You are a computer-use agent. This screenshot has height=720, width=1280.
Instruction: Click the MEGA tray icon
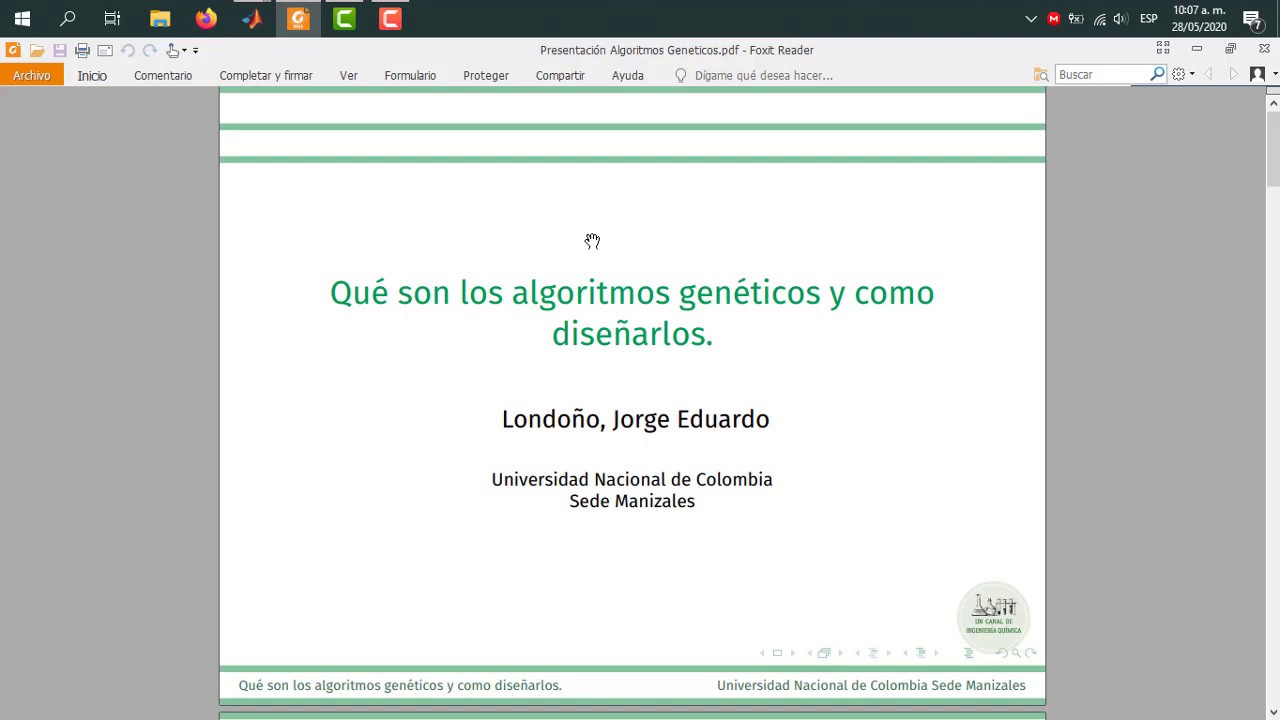pyautogui.click(x=1053, y=18)
